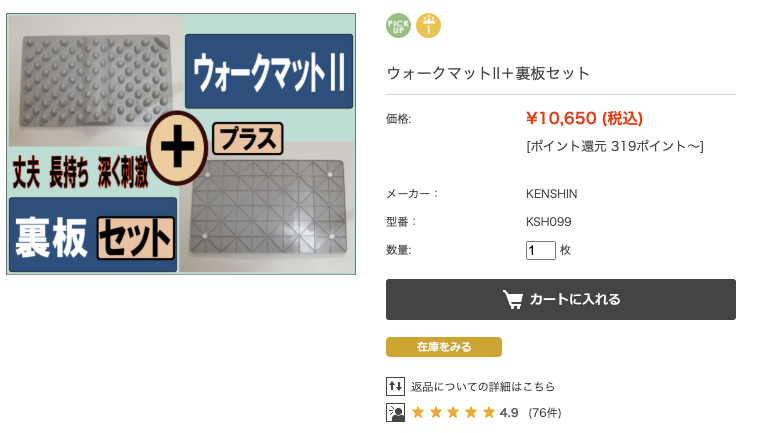Click the gold crown ranking badge
This screenshot has width=762, height=433.
pos(428,25)
